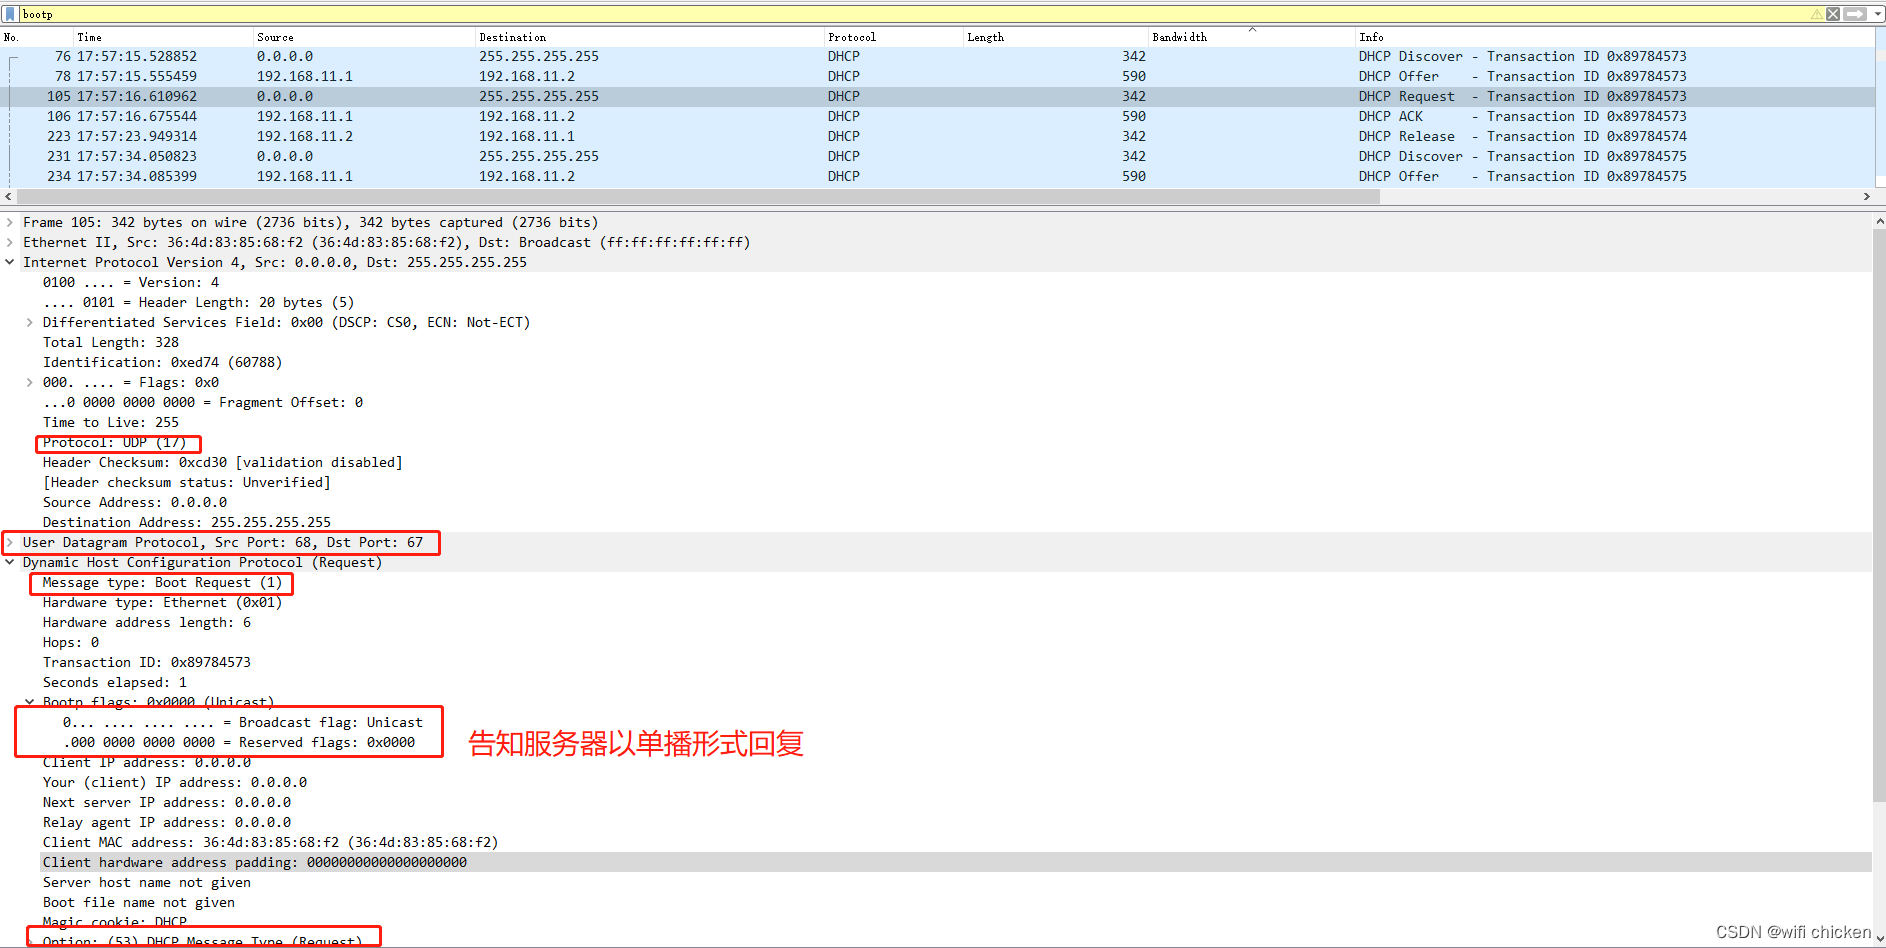
Task: Open the recent filter history dropdown
Action: click(1877, 14)
